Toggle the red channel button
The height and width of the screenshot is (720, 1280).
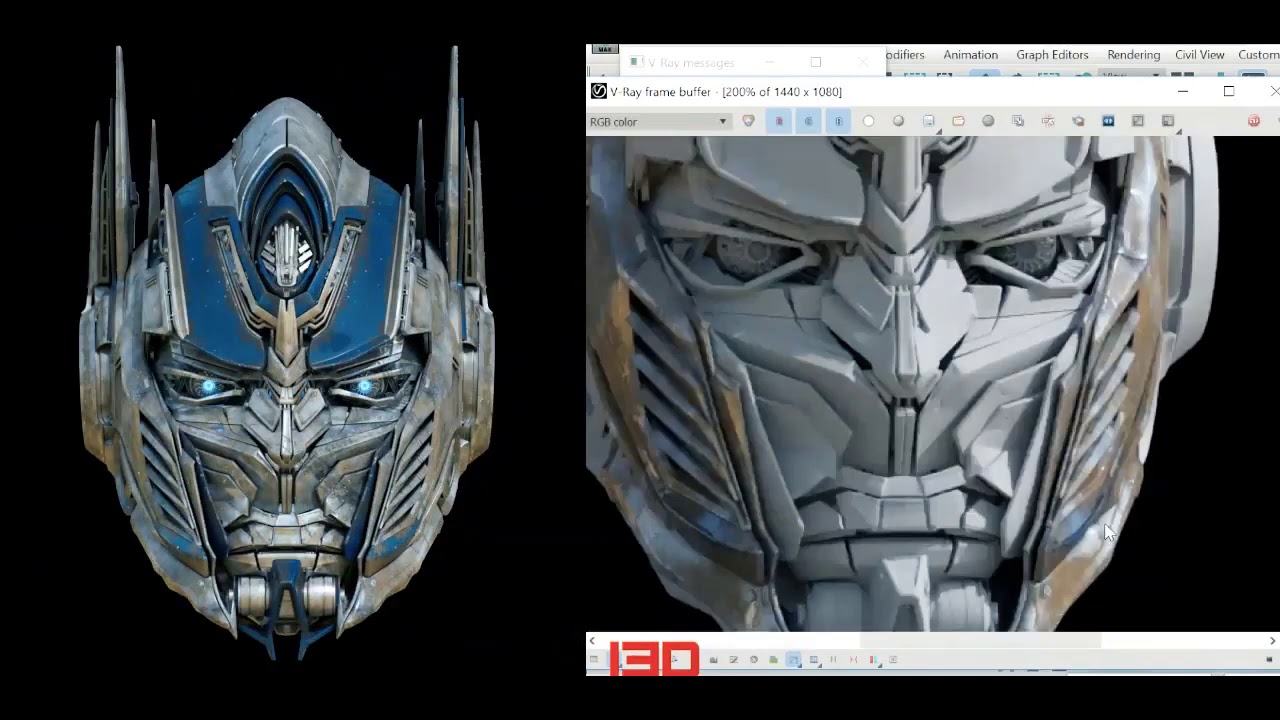[779, 121]
